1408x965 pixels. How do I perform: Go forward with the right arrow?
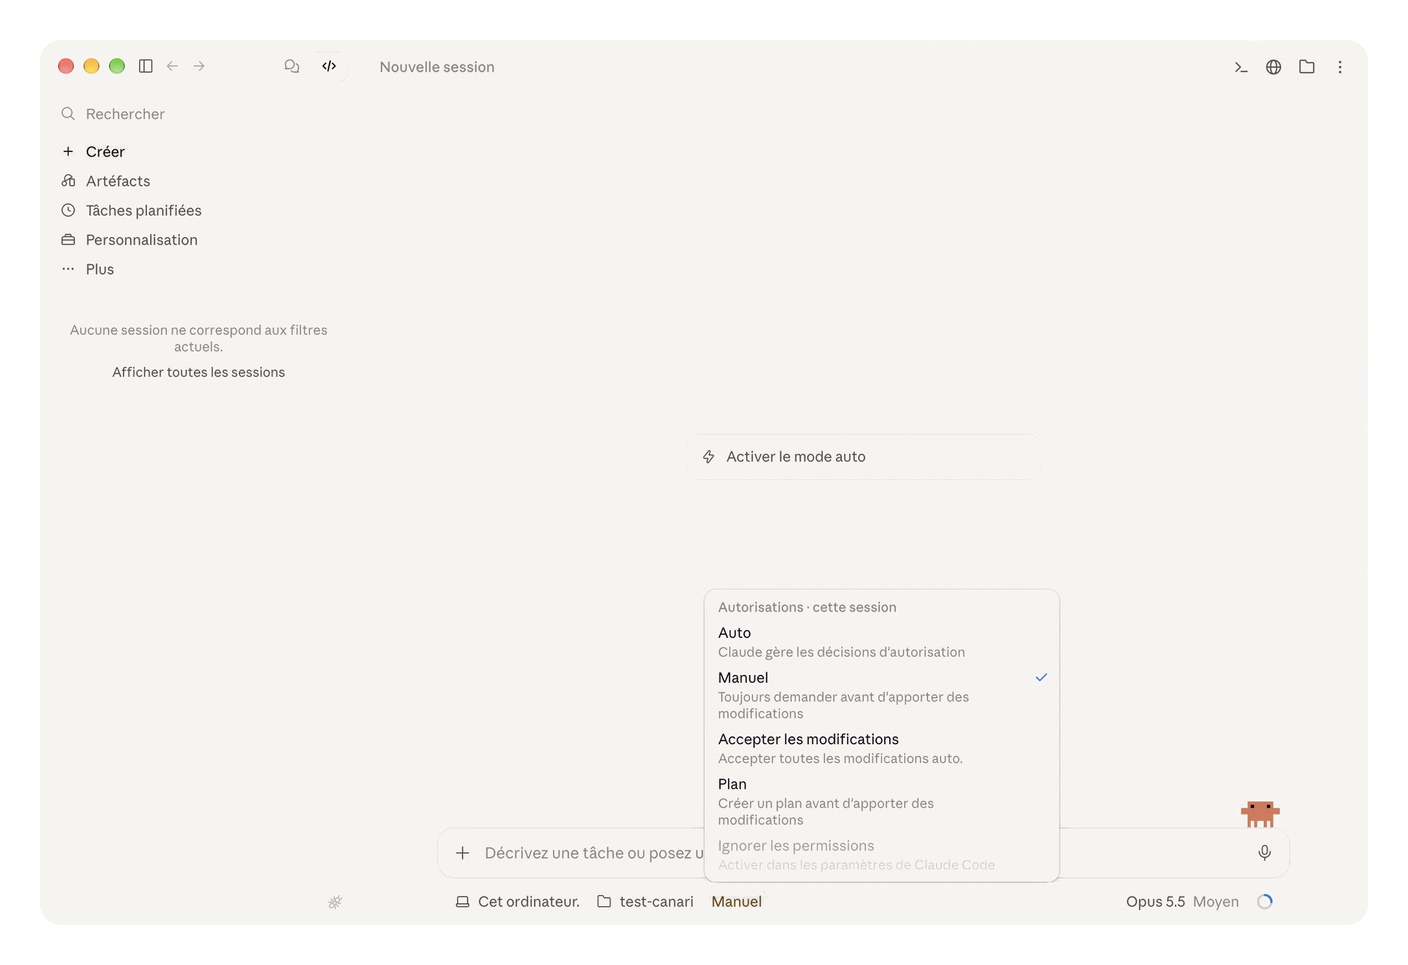click(x=199, y=66)
